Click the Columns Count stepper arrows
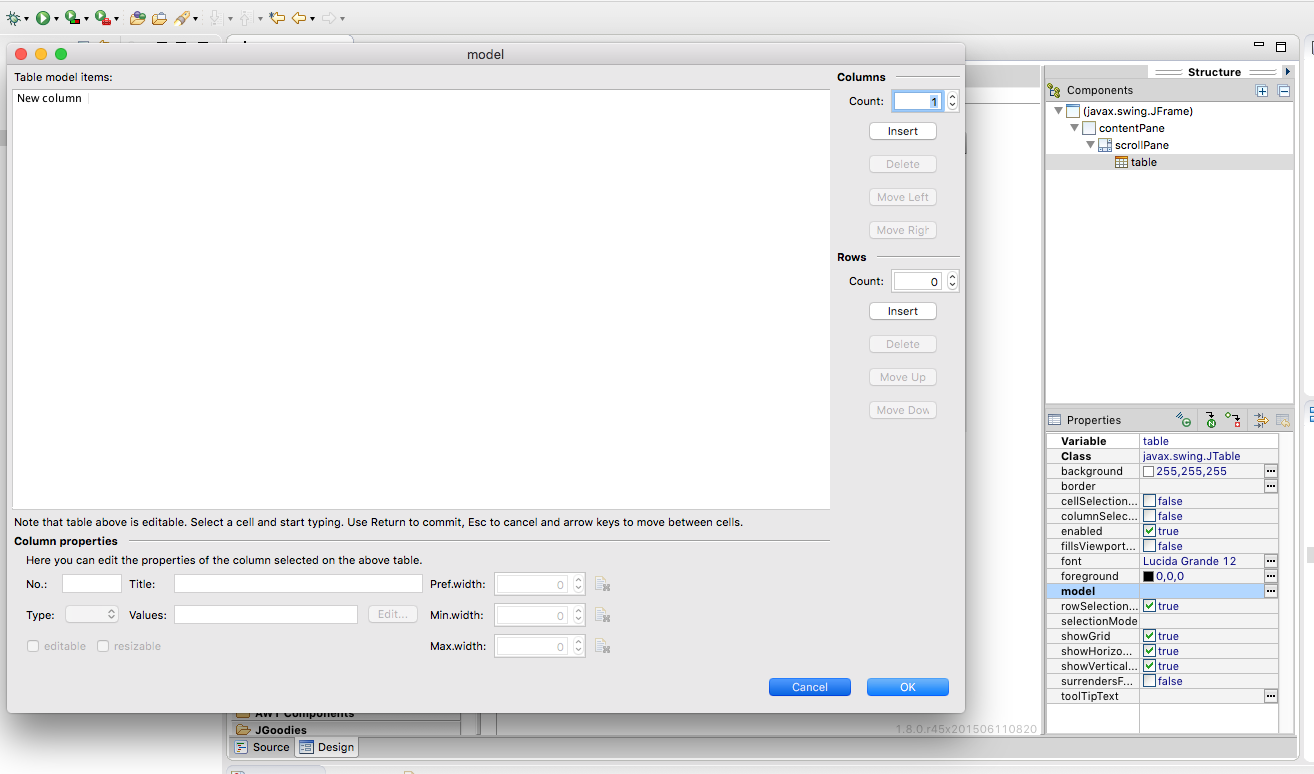 tap(952, 101)
